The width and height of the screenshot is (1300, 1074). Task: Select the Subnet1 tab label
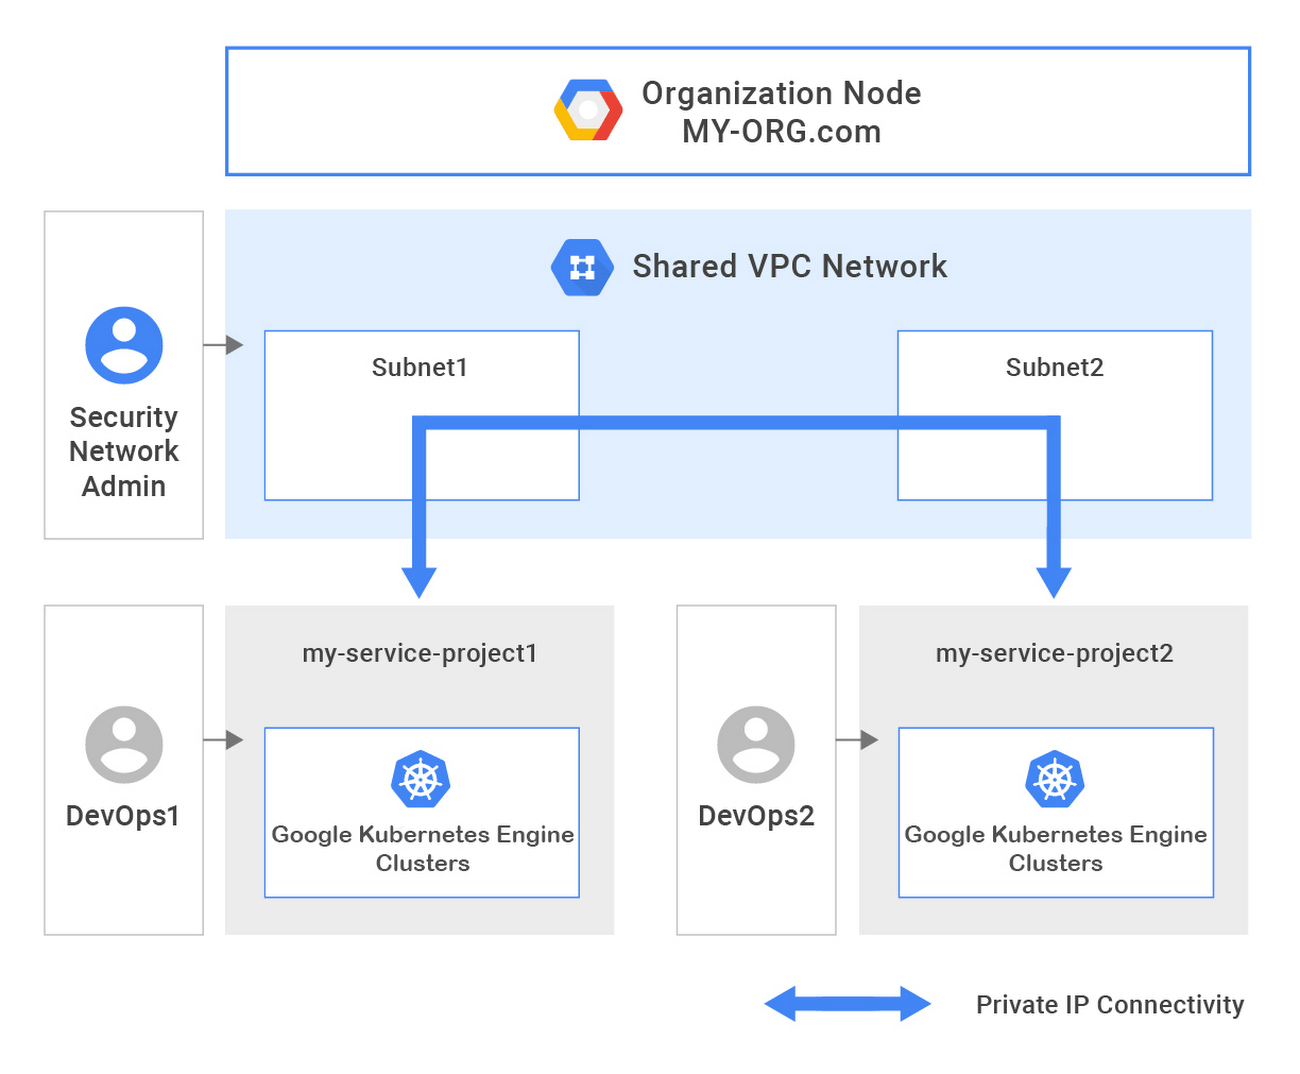[420, 367]
